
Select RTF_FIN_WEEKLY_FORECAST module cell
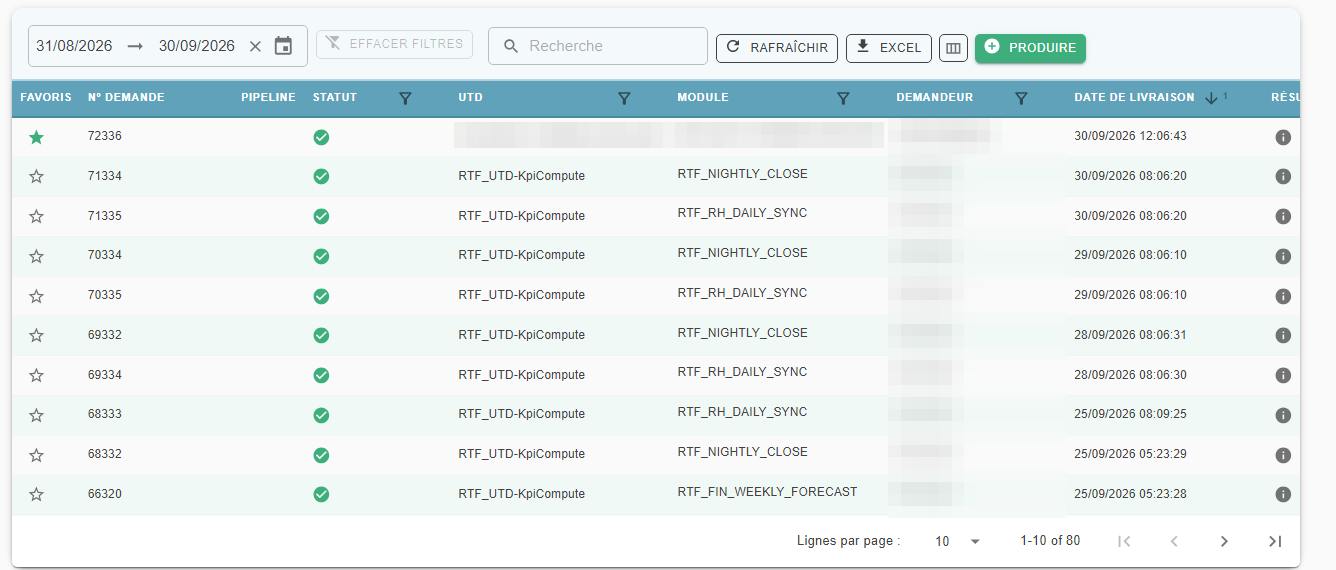(767, 492)
